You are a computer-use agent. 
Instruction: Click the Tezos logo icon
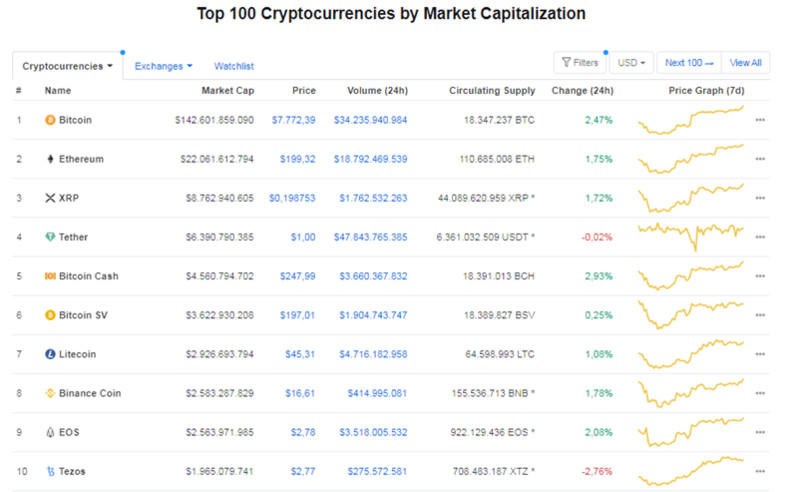click(x=50, y=471)
